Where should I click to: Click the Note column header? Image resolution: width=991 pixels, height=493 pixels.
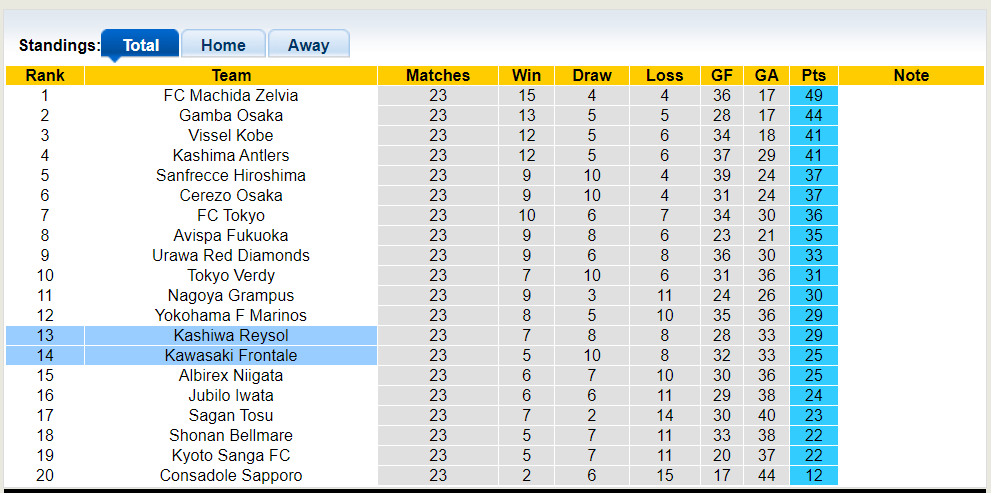click(x=911, y=76)
